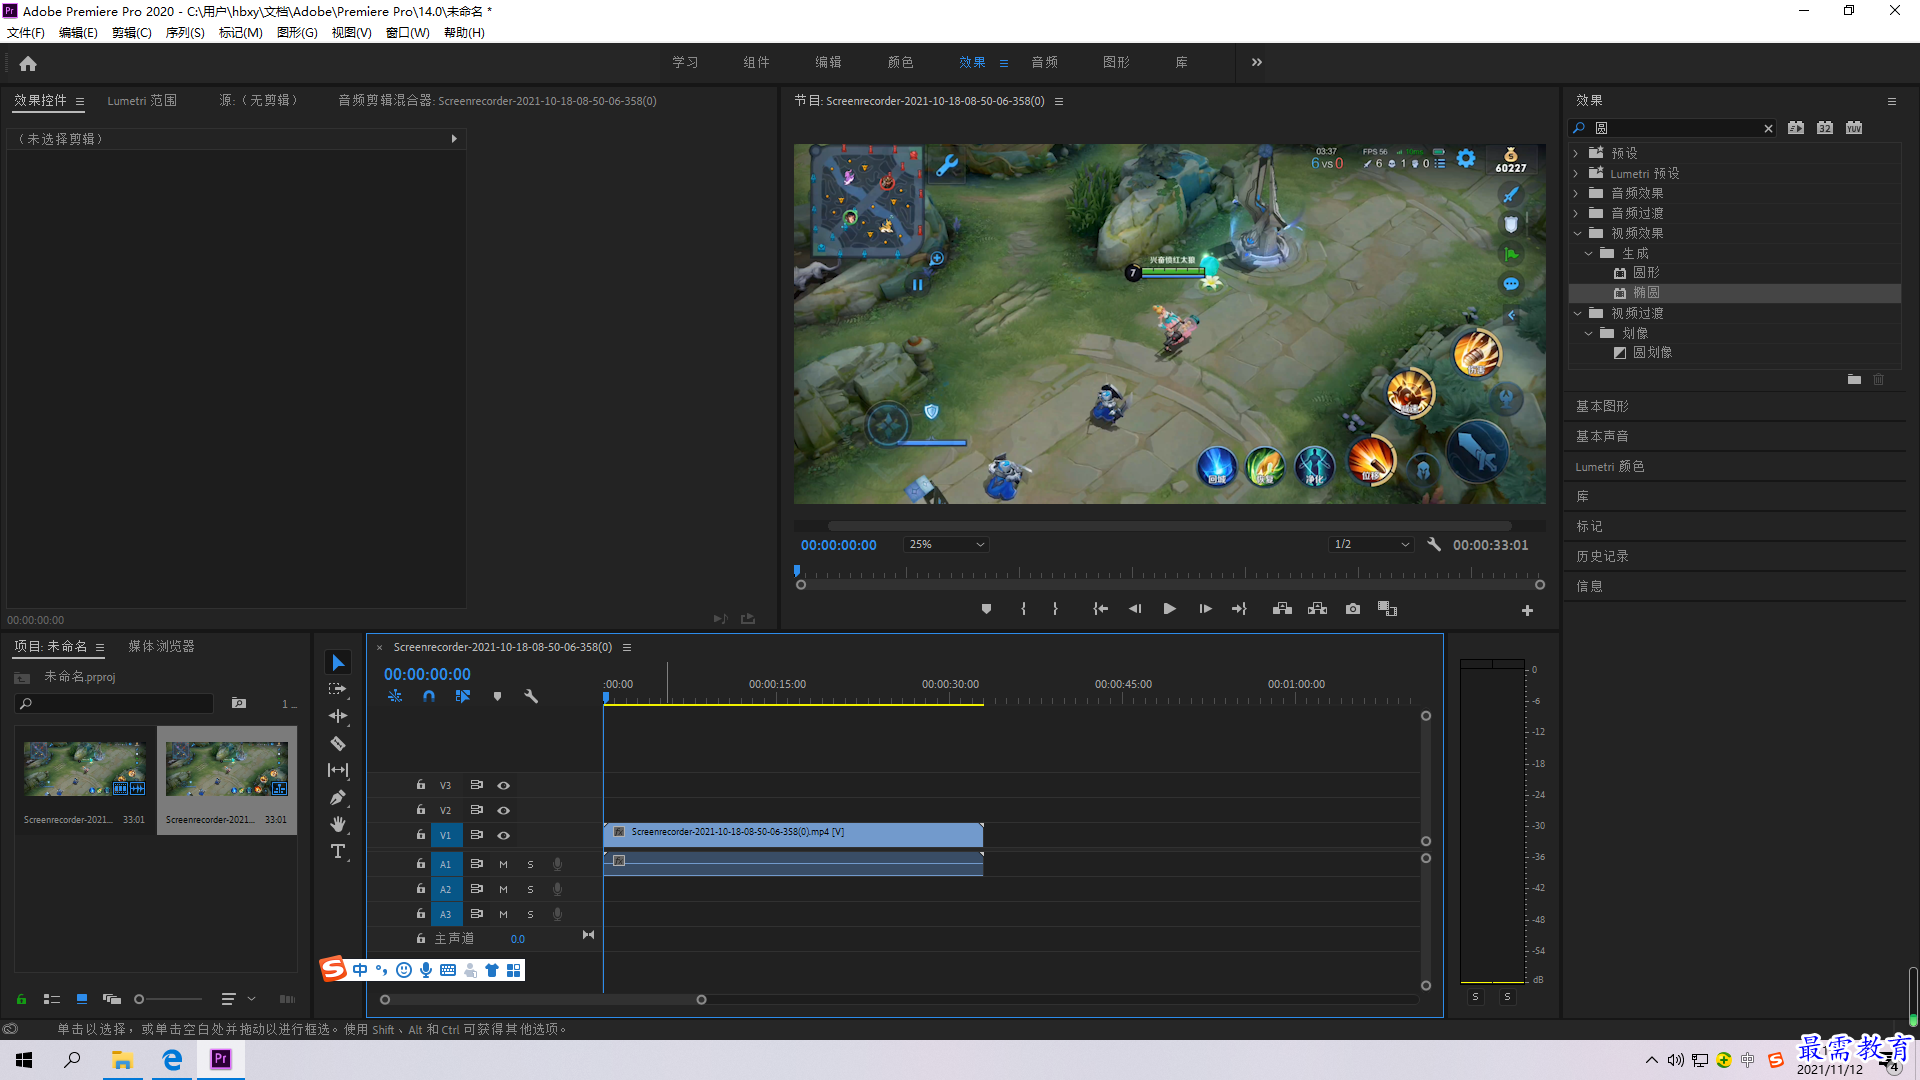This screenshot has width=1920, height=1080.
Task: Select the Slip tool
Action: point(338,770)
